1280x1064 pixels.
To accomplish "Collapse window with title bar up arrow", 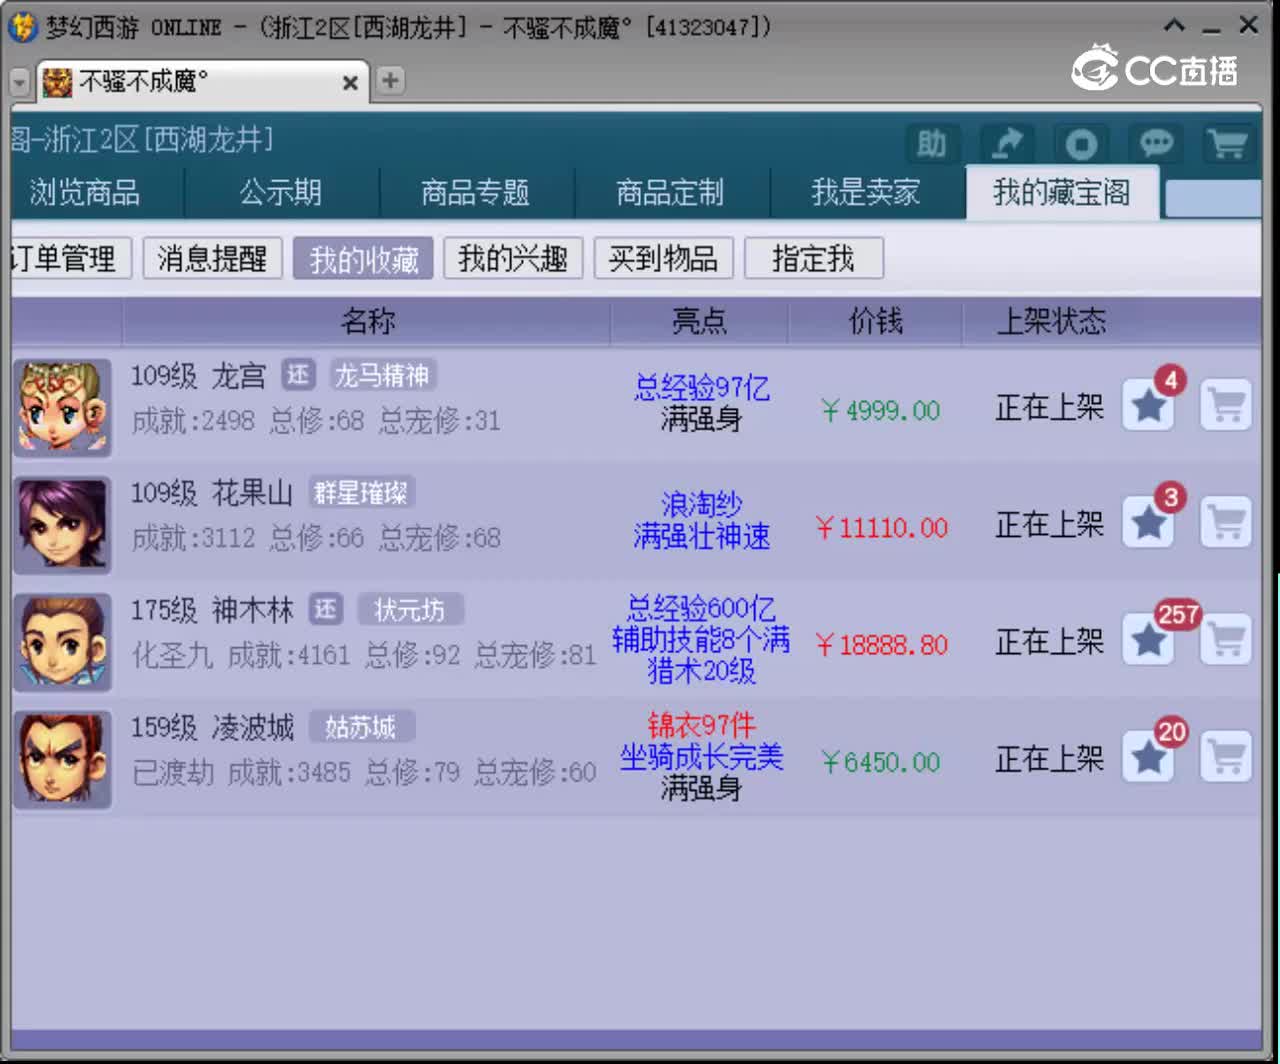I will tap(1175, 26).
